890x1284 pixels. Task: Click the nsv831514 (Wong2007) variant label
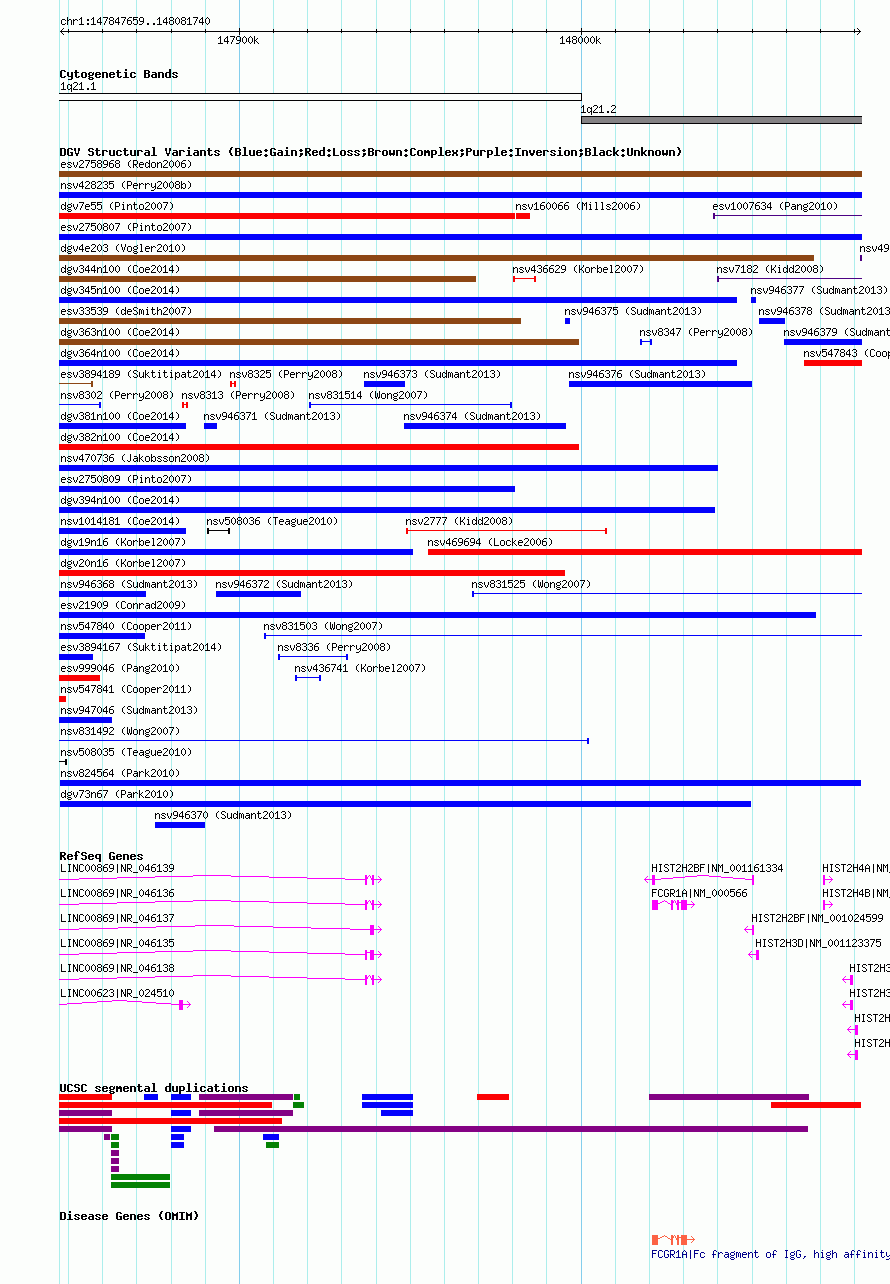pos(368,395)
